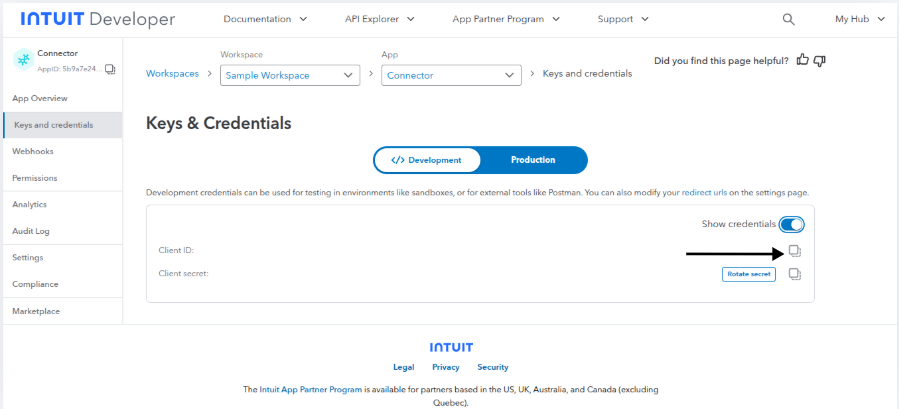The height and width of the screenshot is (409, 899).
Task: Click the Workspaces breadcrumb link
Action: [x=172, y=74]
